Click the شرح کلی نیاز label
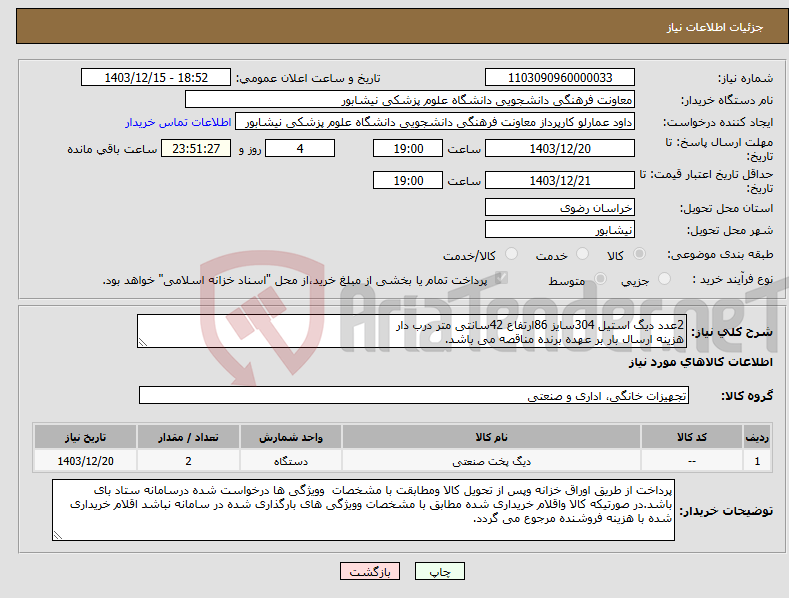 click(x=732, y=332)
